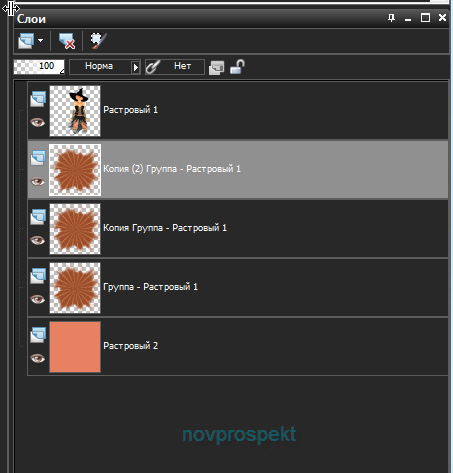Select the Копия Группа - Растровый 1 layer

point(238,229)
